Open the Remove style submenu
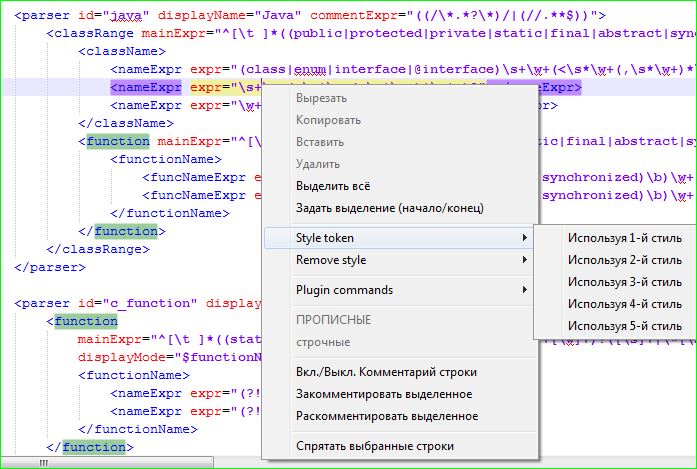The image size is (697, 469). (400, 260)
